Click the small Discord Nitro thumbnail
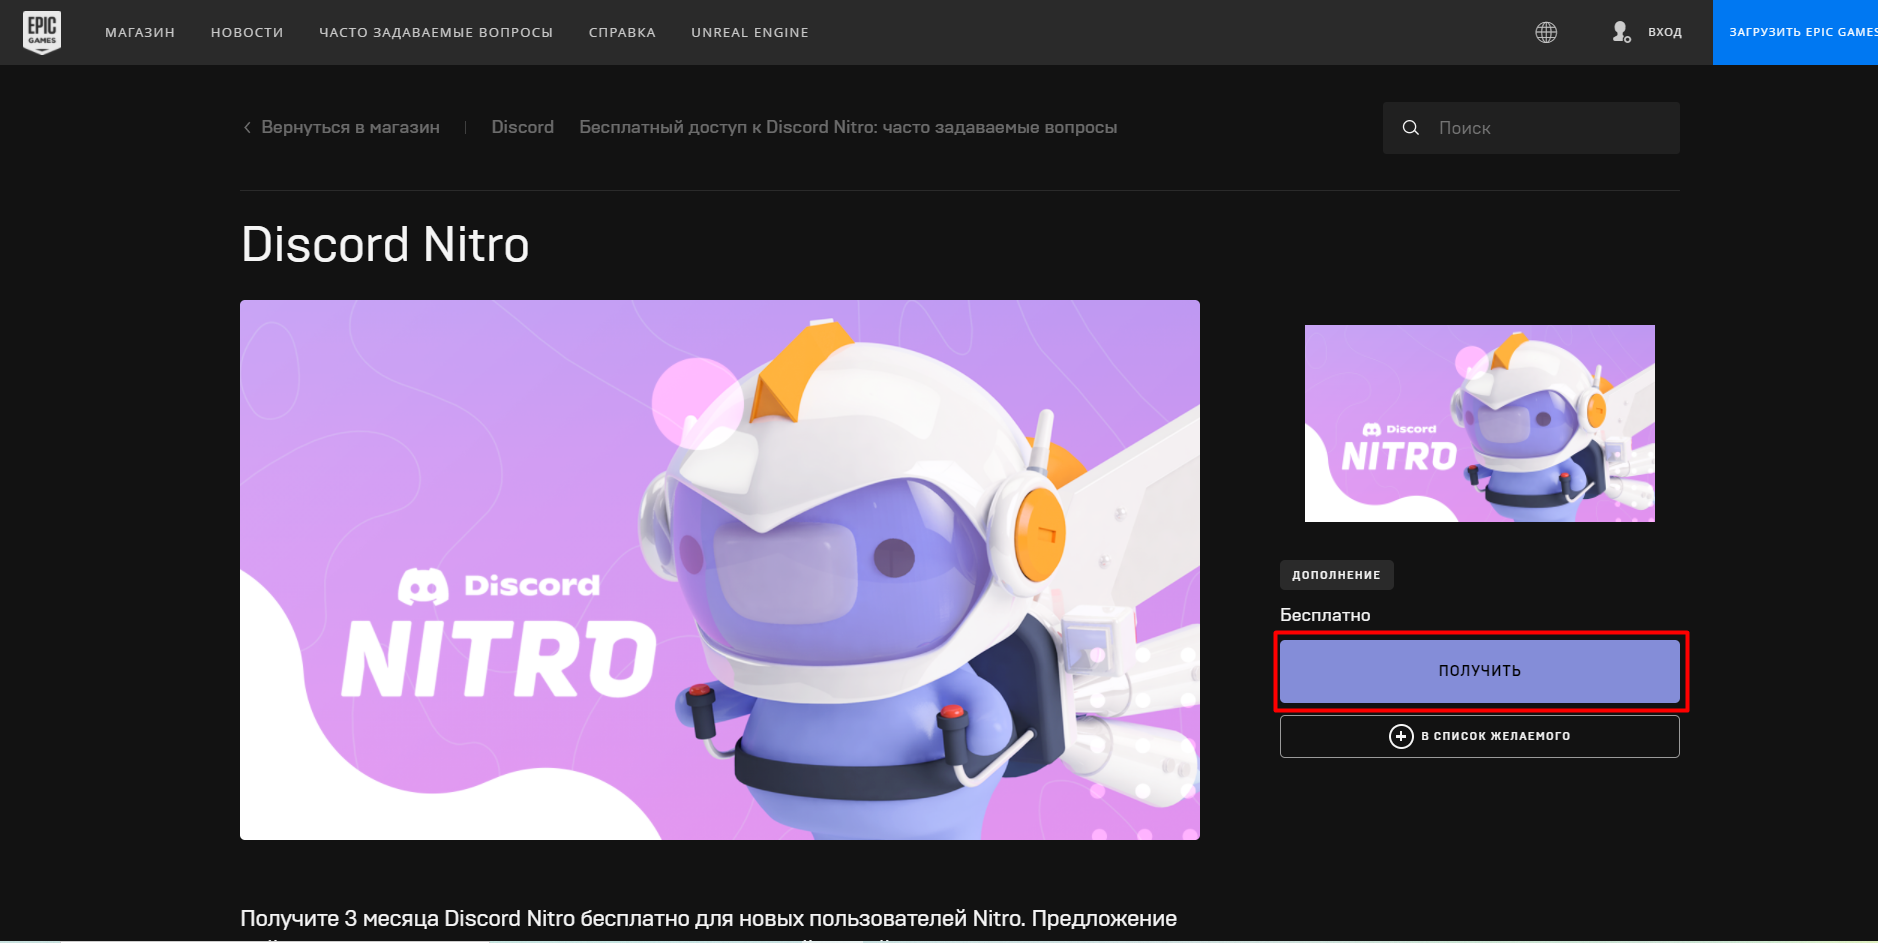This screenshot has width=1878, height=943. tap(1480, 423)
